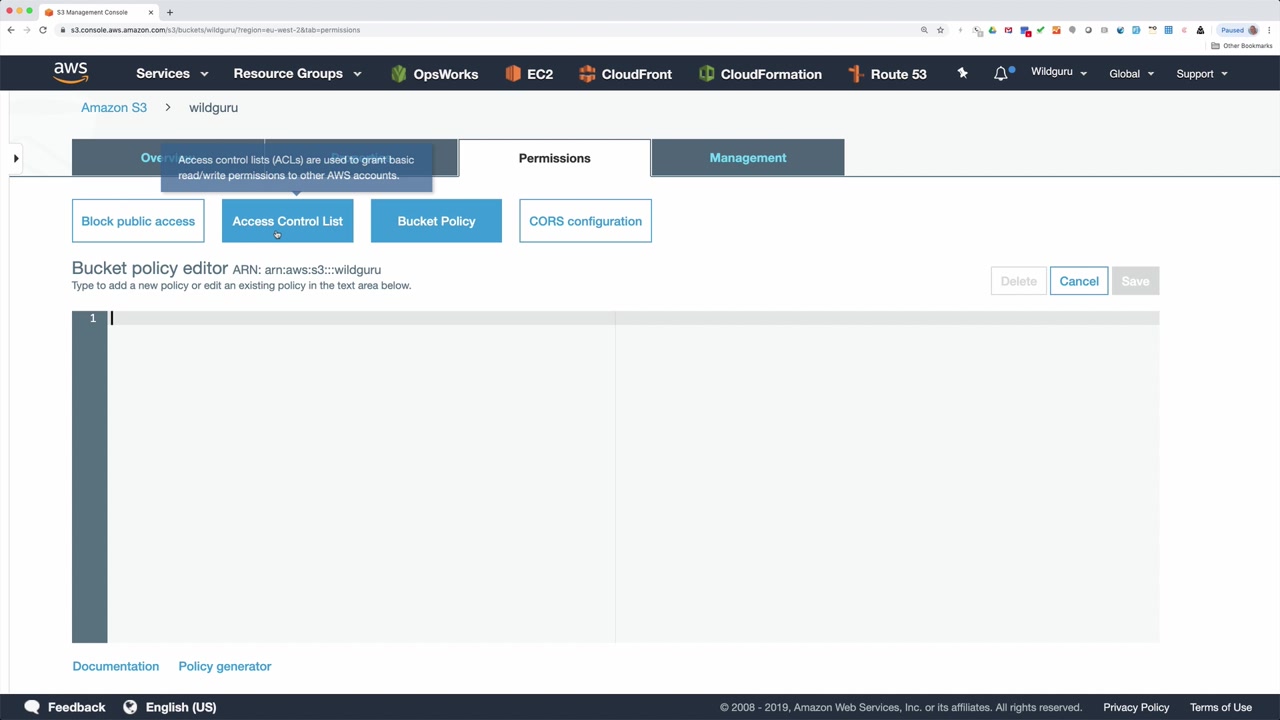This screenshot has height=720, width=1280.
Task: Click line number 1 in editor gutter
Action: tap(93, 318)
